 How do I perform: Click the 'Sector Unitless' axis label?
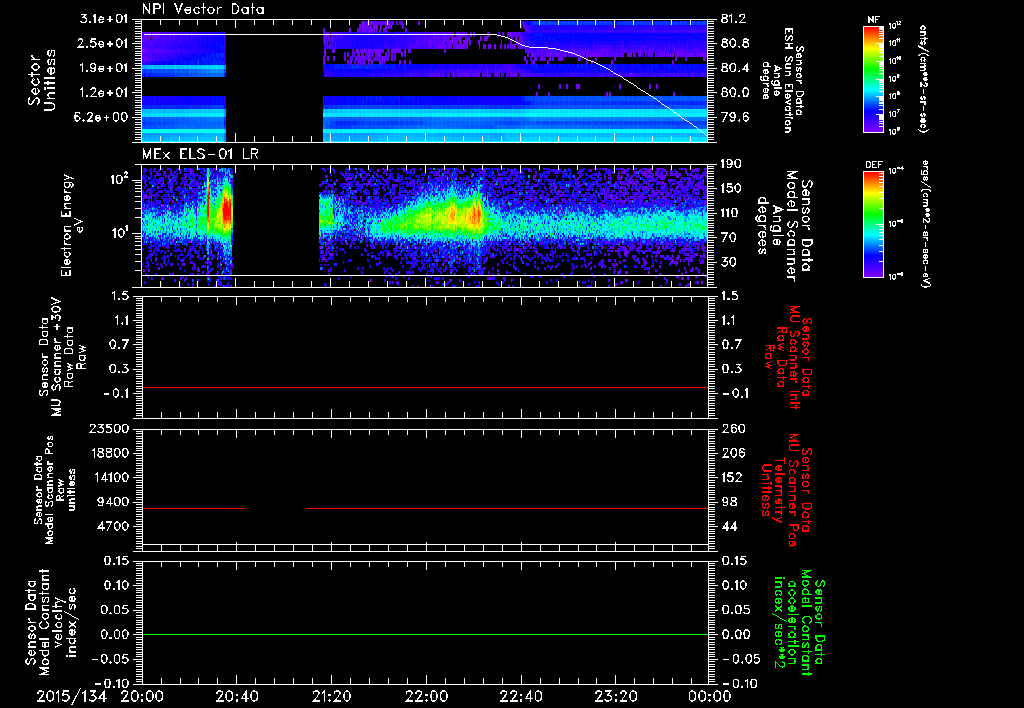point(42,80)
